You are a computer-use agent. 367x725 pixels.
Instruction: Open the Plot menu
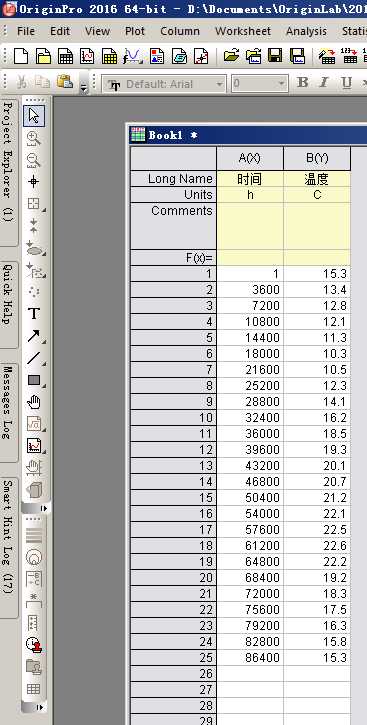pos(135,31)
